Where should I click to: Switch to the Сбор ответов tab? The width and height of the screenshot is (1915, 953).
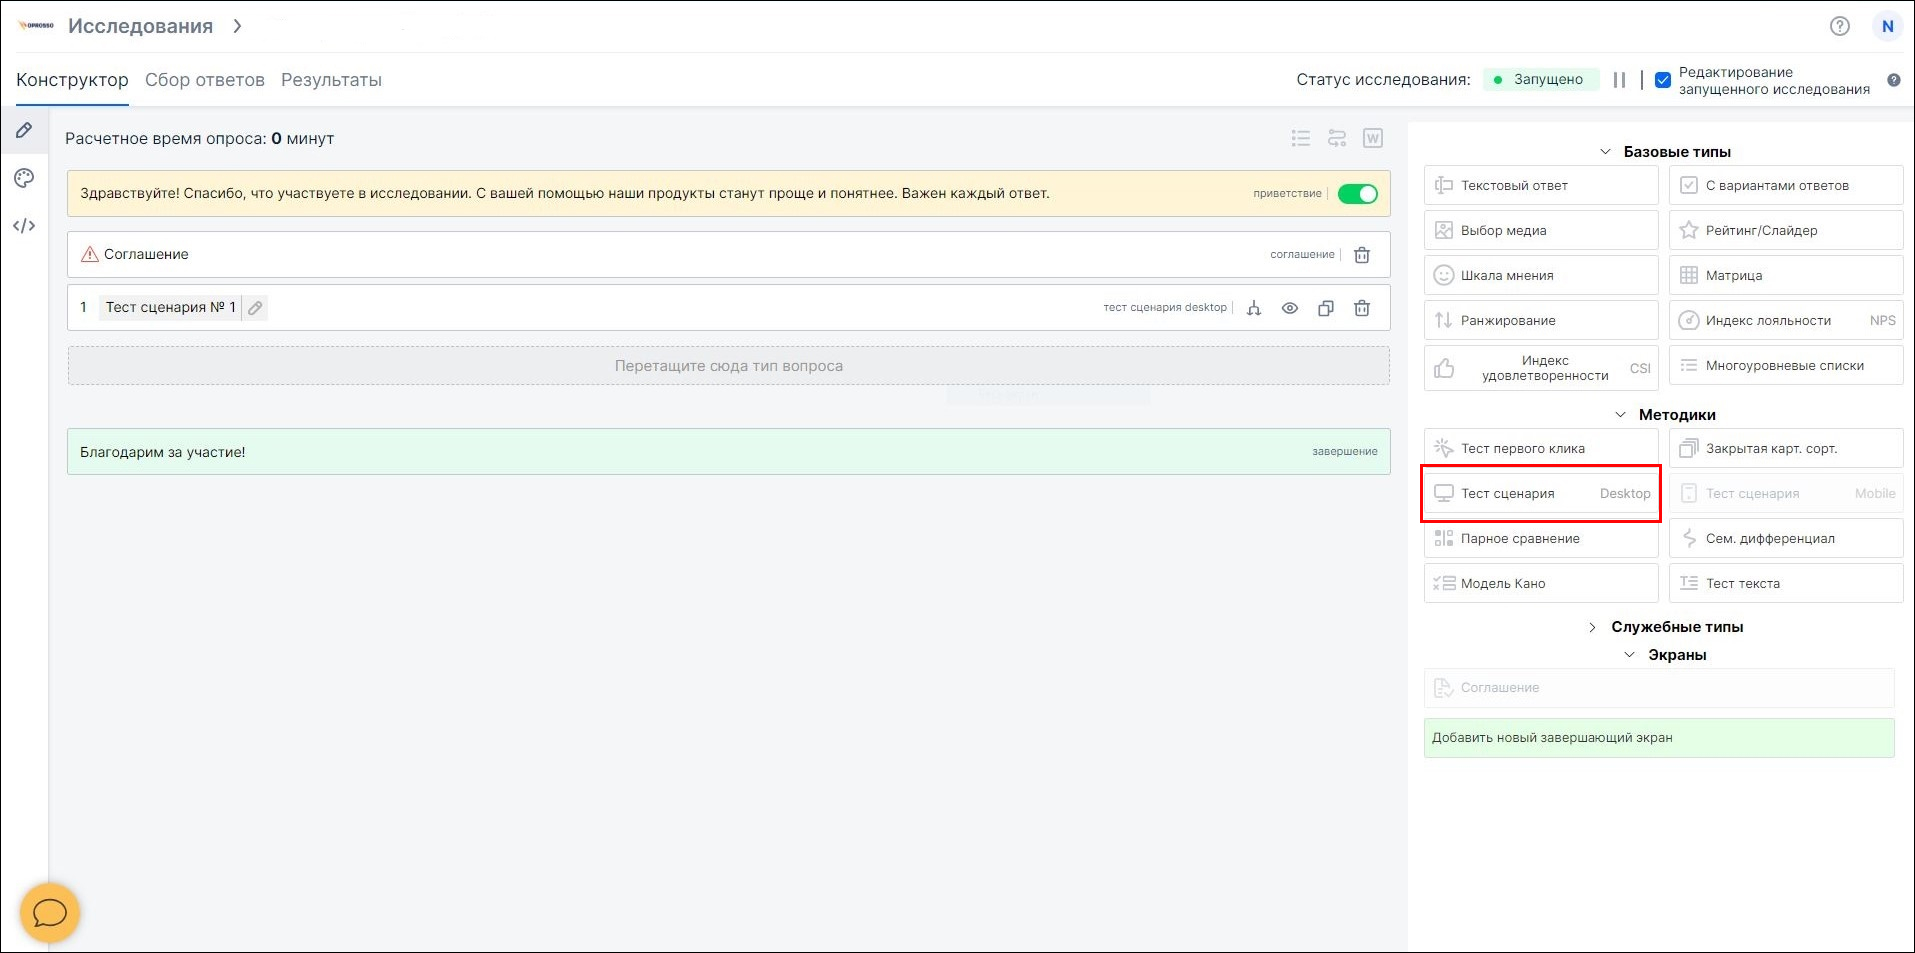(x=204, y=80)
